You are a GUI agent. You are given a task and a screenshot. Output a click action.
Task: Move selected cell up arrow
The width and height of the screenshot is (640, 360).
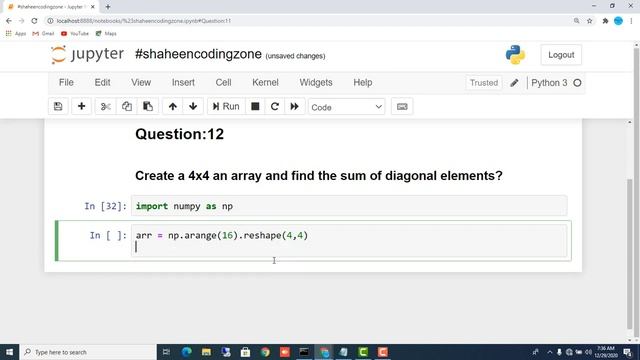[173, 107]
